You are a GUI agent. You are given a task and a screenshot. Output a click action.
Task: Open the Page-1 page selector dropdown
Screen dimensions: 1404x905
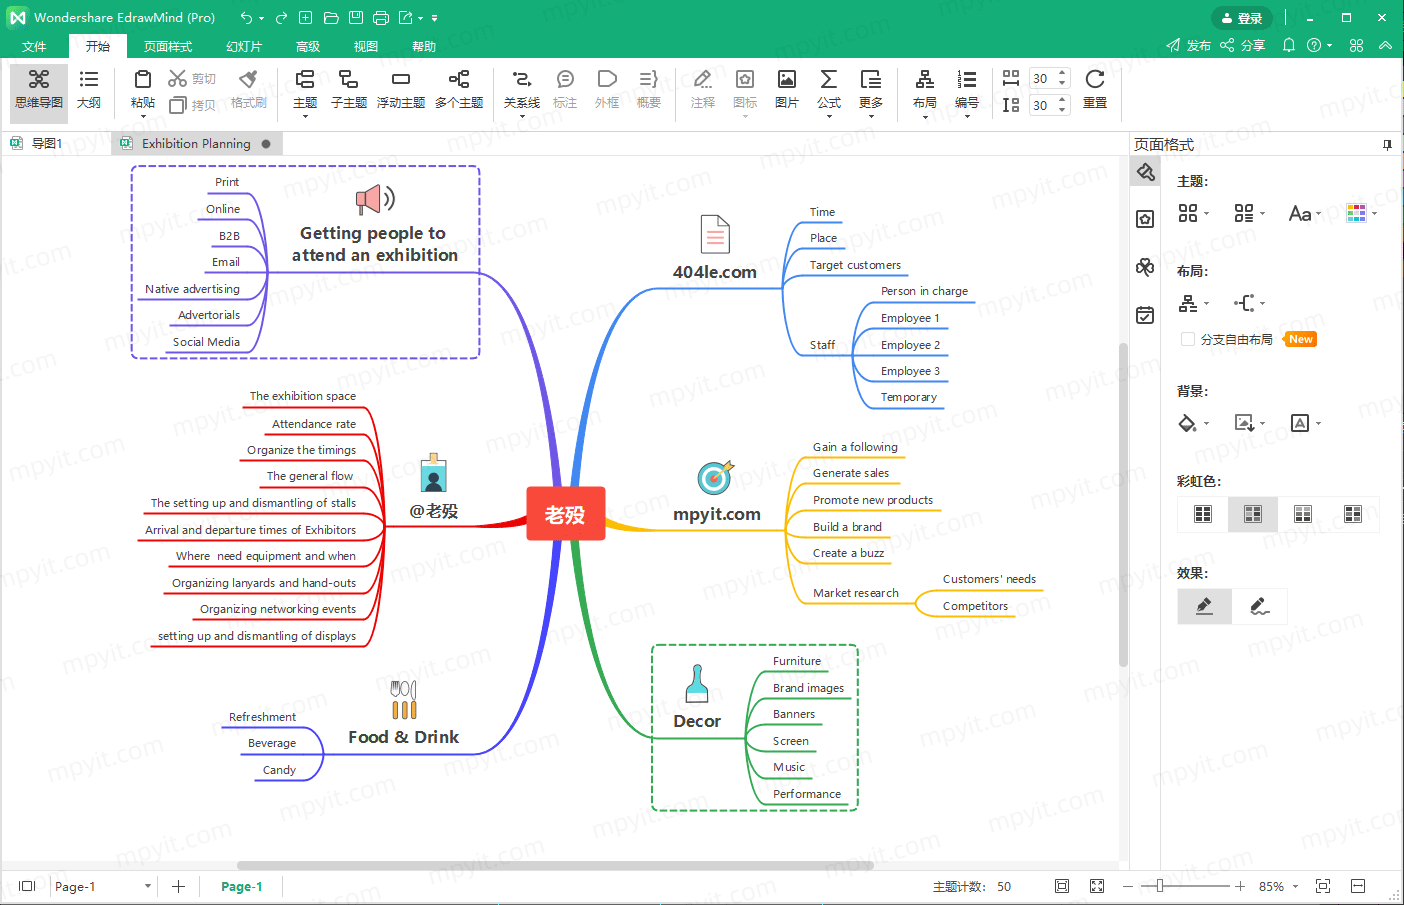pyautogui.click(x=102, y=886)
